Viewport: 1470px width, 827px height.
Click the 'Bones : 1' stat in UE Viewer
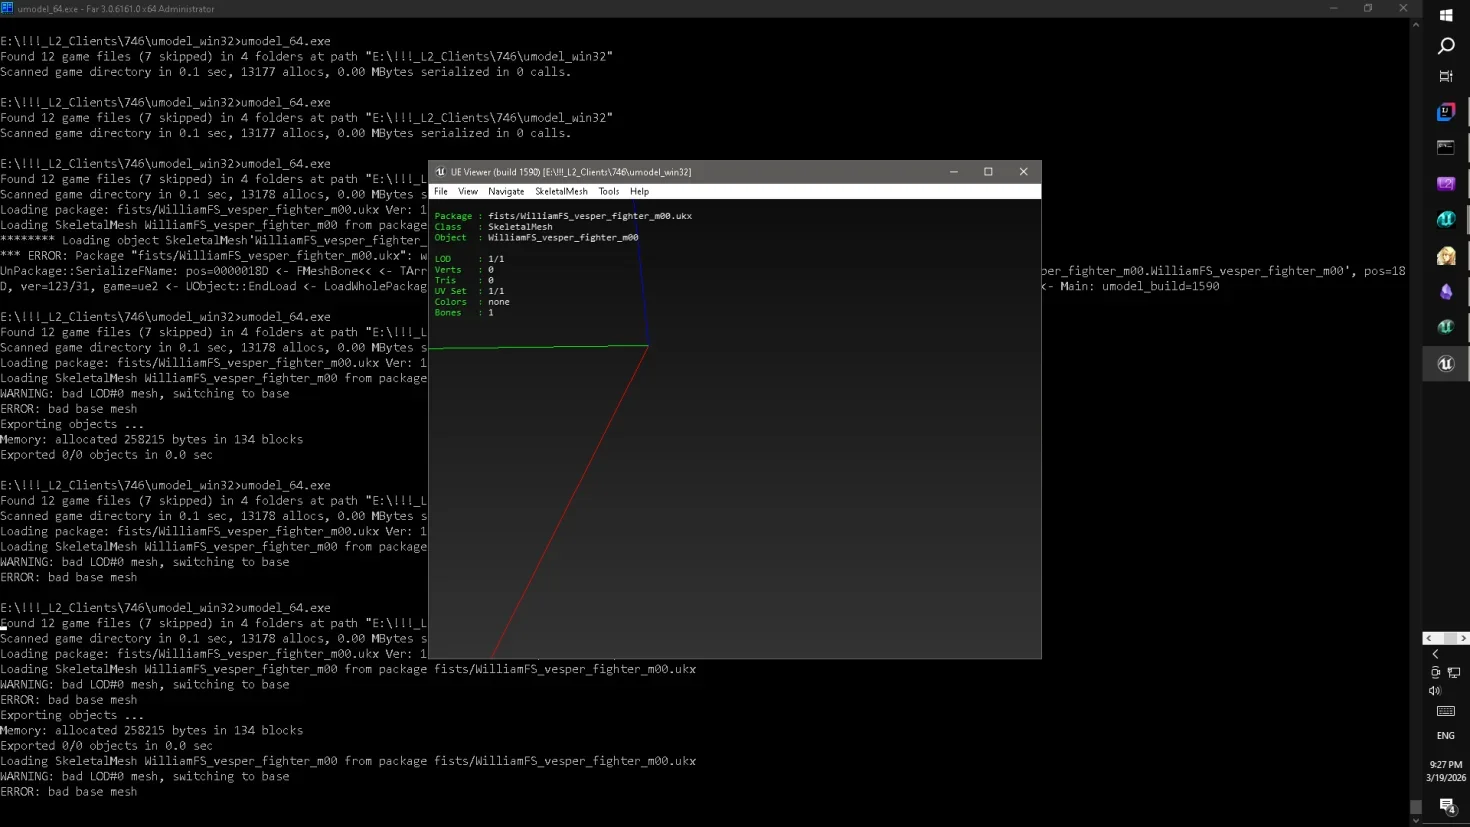click(x=464, y=313)
